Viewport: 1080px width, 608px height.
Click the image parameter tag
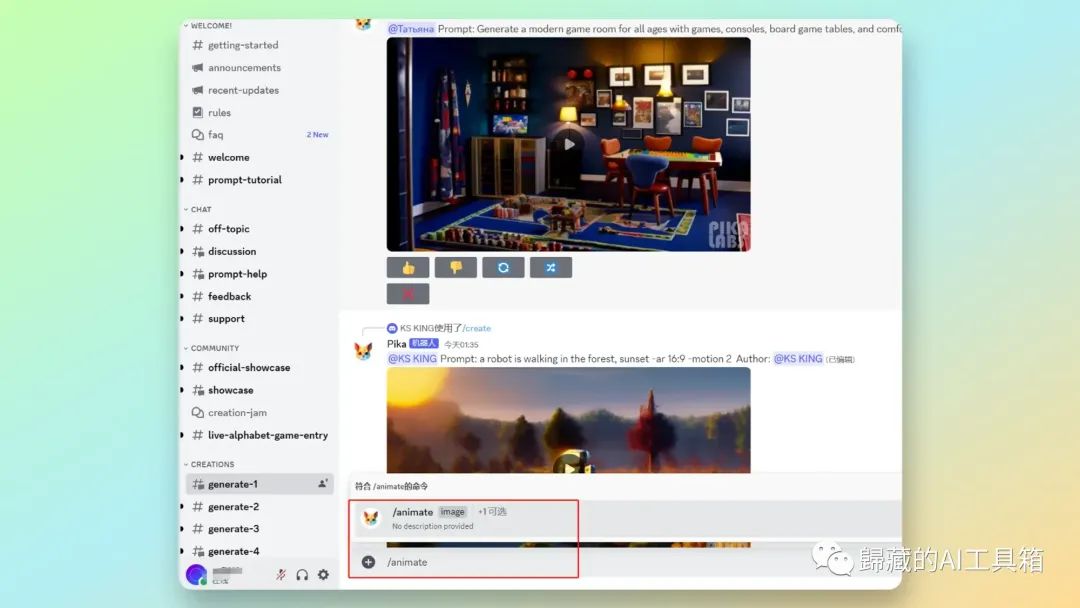pos(453,512)
